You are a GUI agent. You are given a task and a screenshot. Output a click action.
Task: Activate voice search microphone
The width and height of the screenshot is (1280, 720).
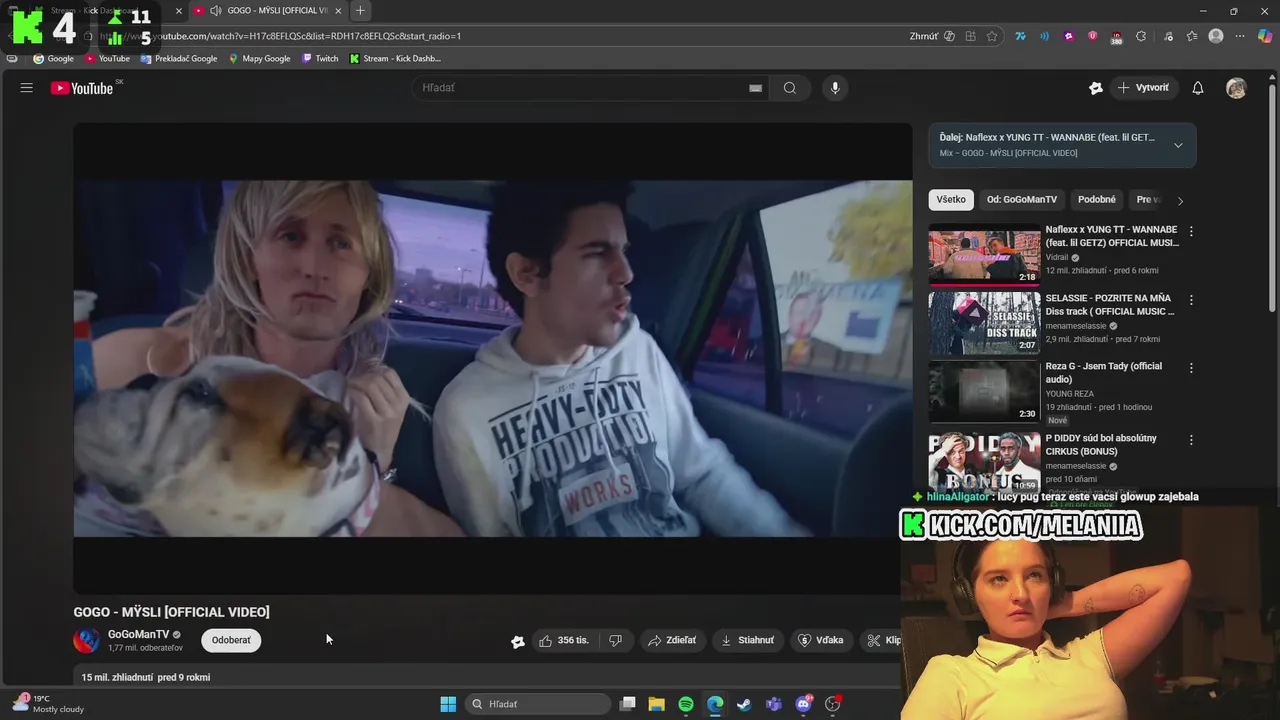(x=835, y=88)
